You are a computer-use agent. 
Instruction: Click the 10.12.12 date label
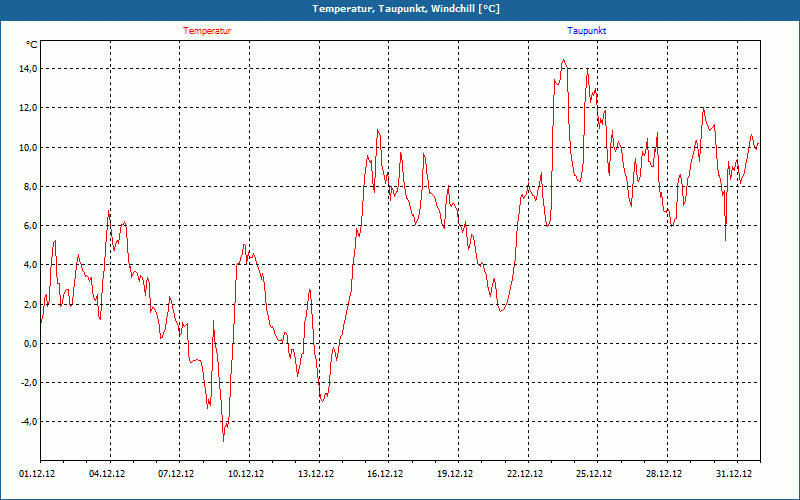(246, 474)
